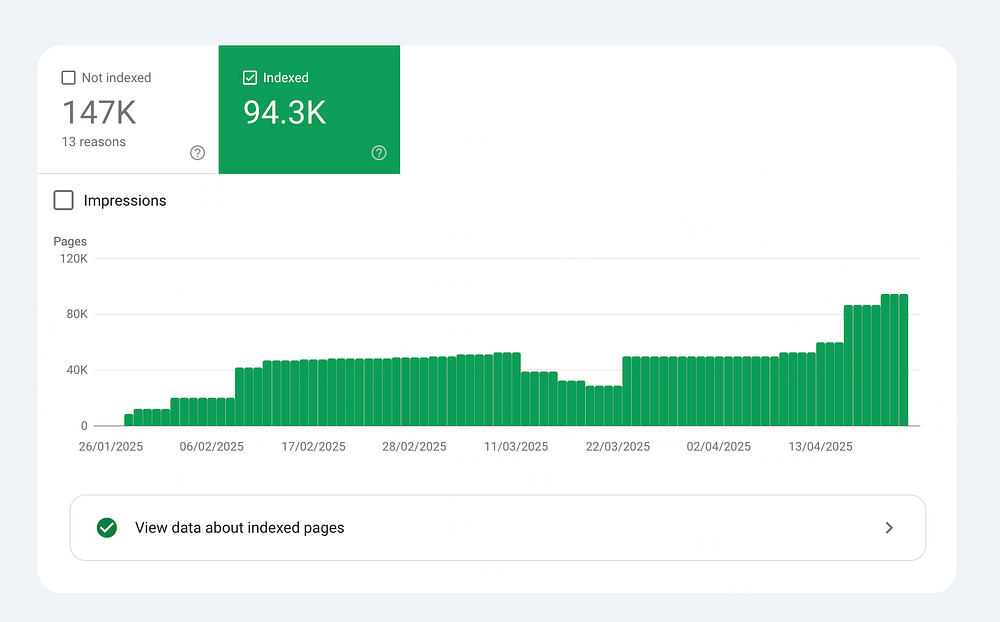The image size is (1000, 622).
Task: Click the 13 reasons text
Action: point(94,142)
